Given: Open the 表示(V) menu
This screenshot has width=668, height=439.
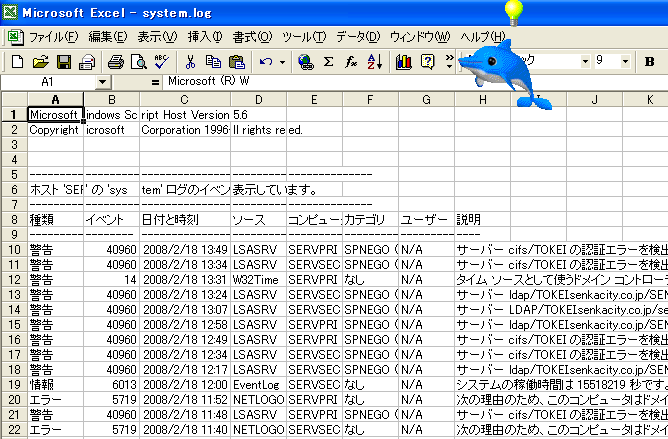Looking at the screenshot, I should (x=157, y=37).
